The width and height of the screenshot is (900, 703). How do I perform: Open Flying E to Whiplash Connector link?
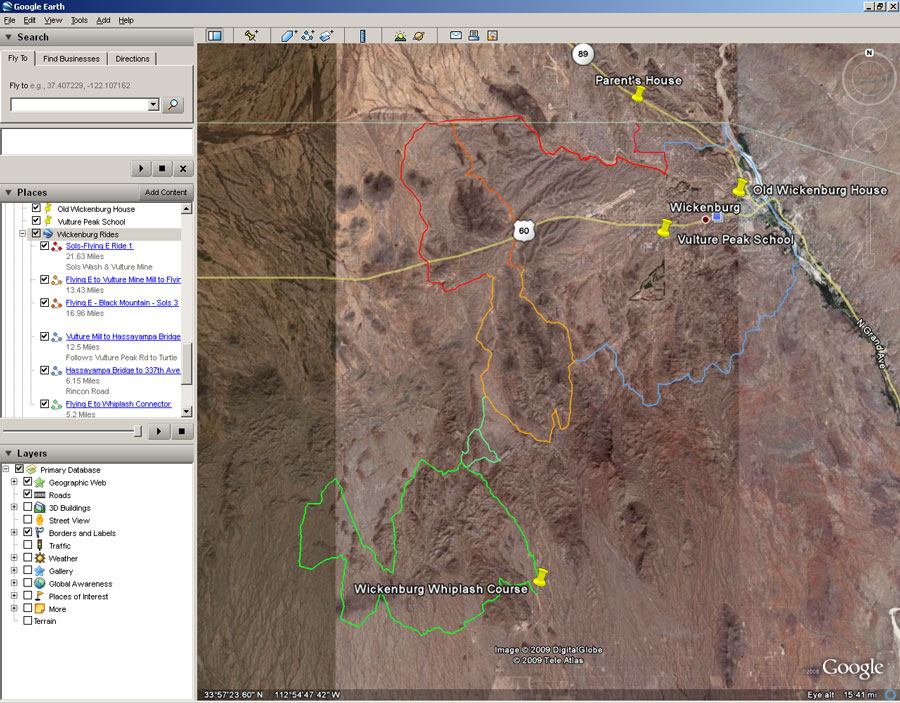tap(118, 404)
